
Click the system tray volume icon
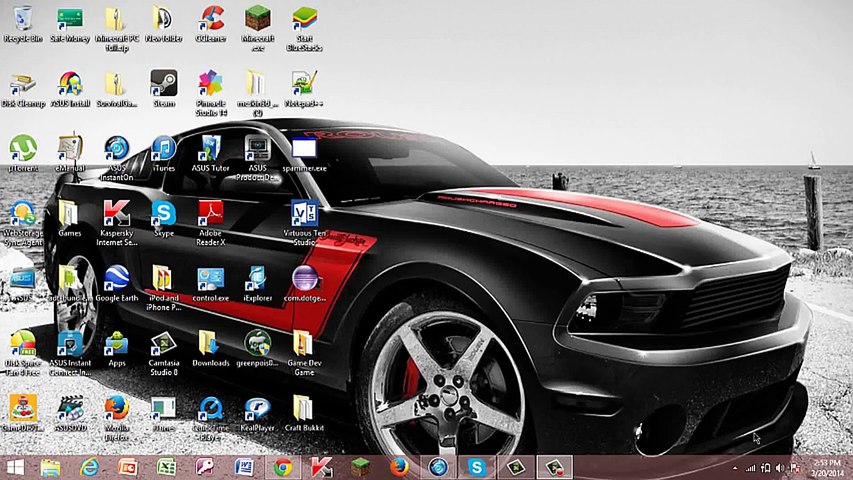[x=779, y=467]
